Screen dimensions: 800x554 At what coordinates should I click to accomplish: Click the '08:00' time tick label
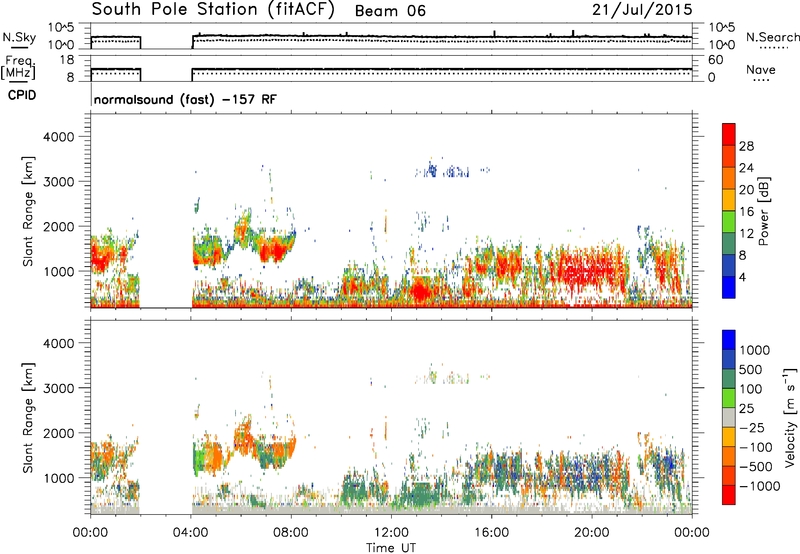click(291, 533)
